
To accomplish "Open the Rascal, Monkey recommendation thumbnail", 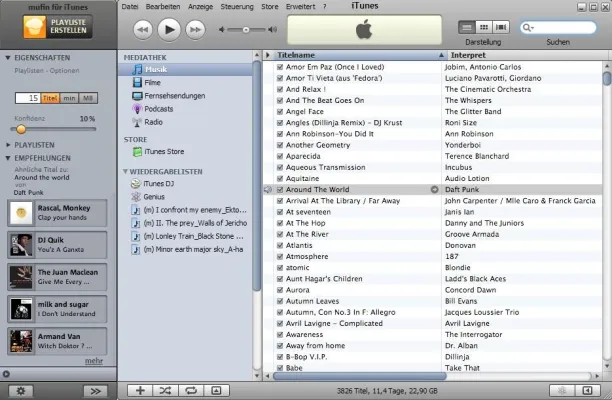I will tap(21, 213).
